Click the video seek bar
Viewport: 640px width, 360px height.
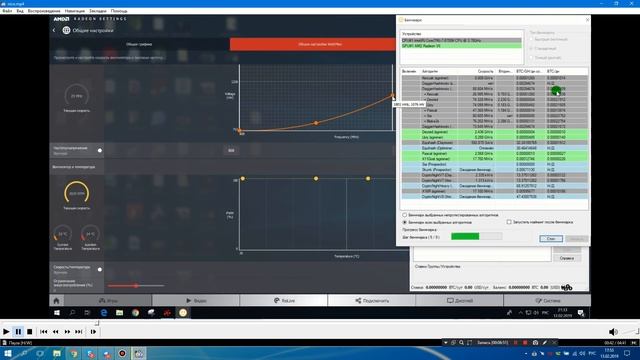click(x=320, y=323)
